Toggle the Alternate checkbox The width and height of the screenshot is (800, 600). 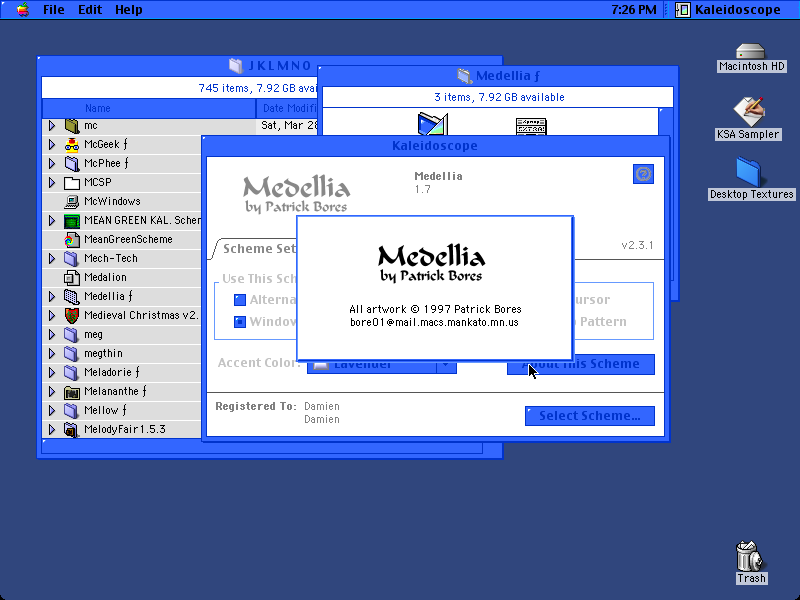click(x=240, y=299)
